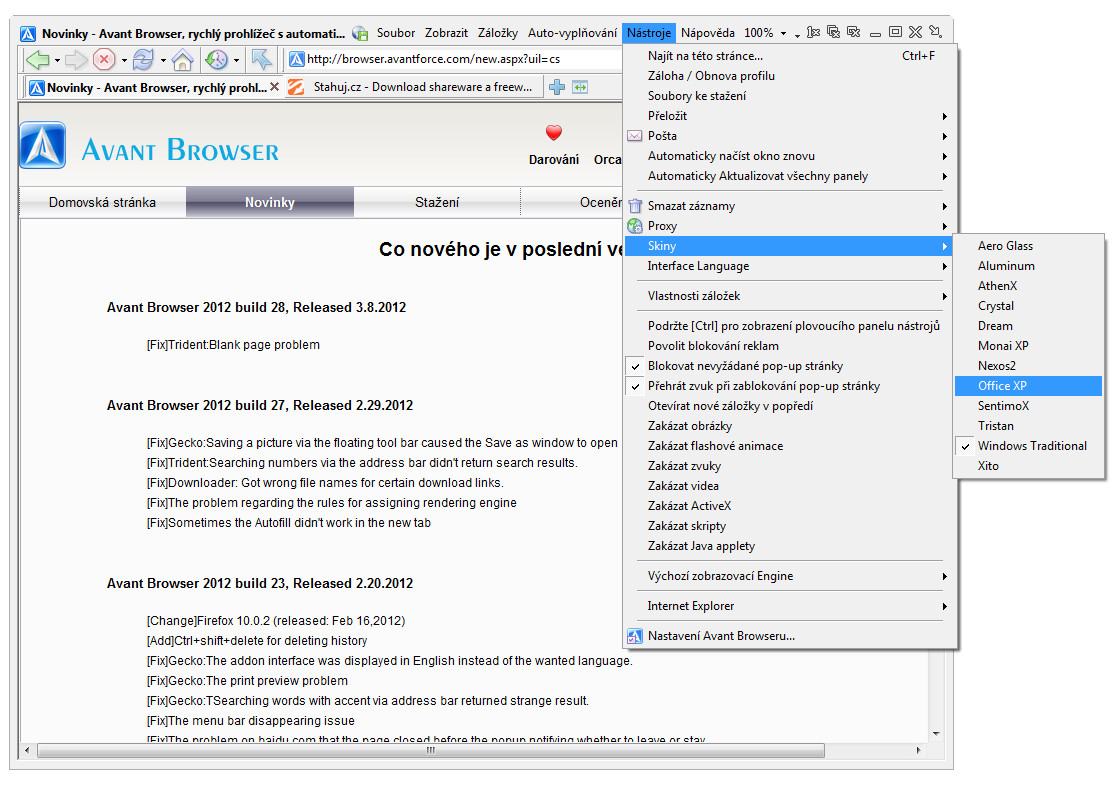Screen dimensions: 1115x790
Task: Expand Výchozí zobrazovací Engine submenu
Action: point(790,576)
